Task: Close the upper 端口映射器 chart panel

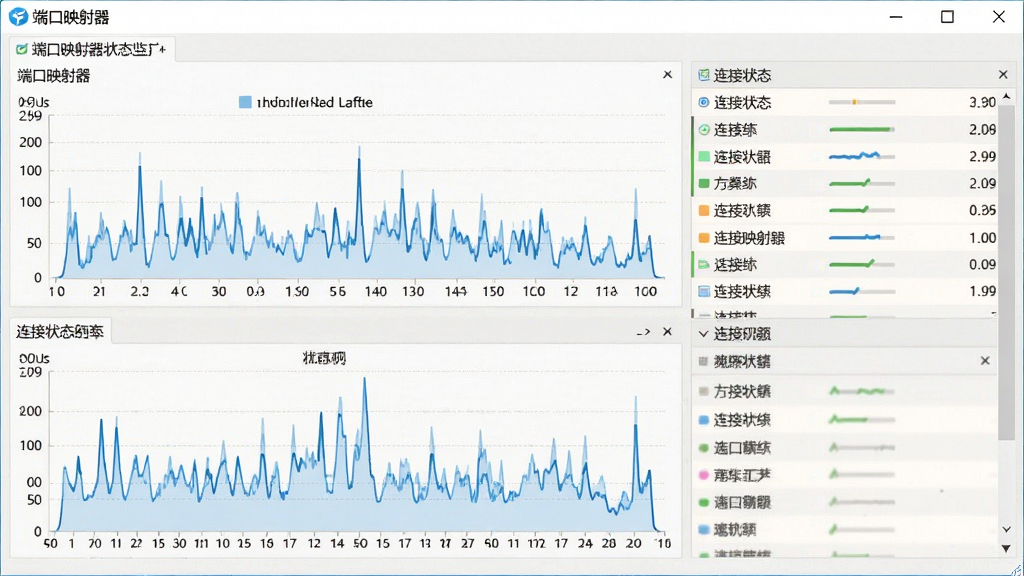Action: 667,74
